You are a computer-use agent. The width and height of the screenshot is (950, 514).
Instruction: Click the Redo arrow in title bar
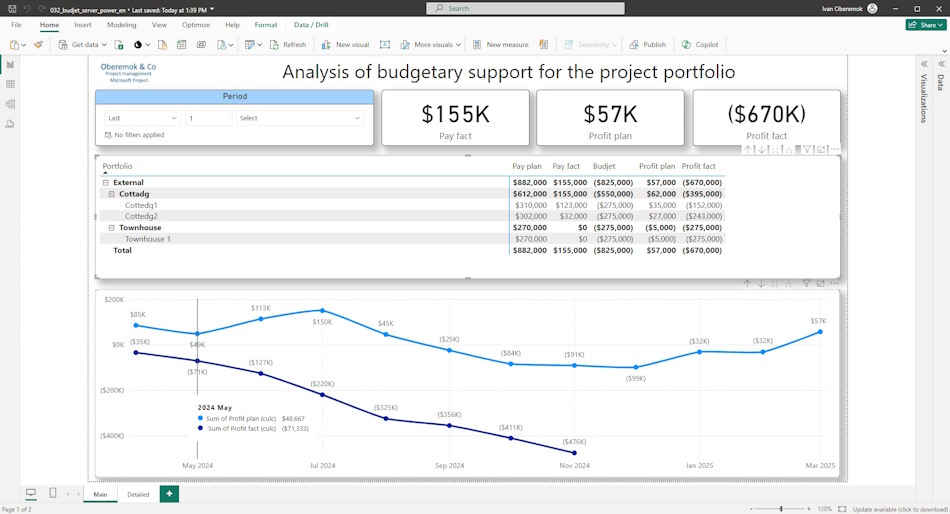[42, 8]
